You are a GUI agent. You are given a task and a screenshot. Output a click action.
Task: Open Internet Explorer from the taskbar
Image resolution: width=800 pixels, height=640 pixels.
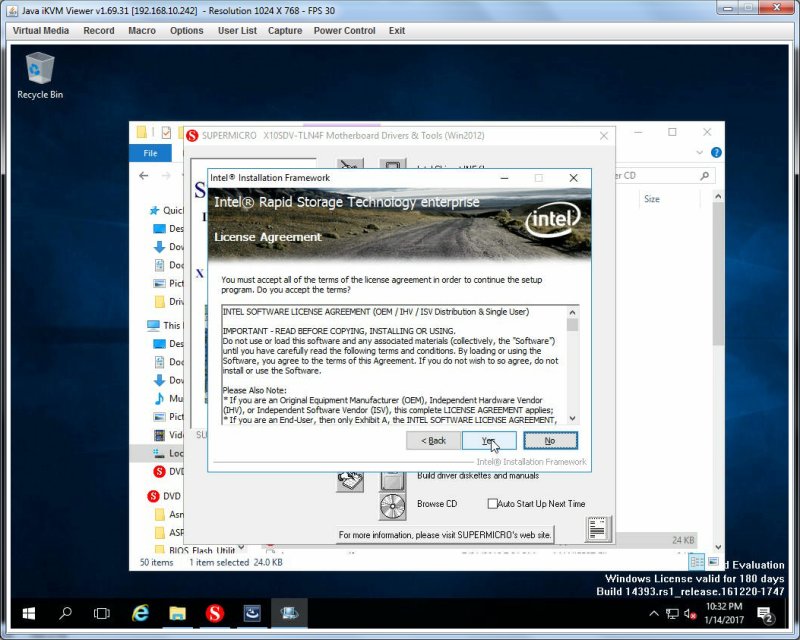140,613
